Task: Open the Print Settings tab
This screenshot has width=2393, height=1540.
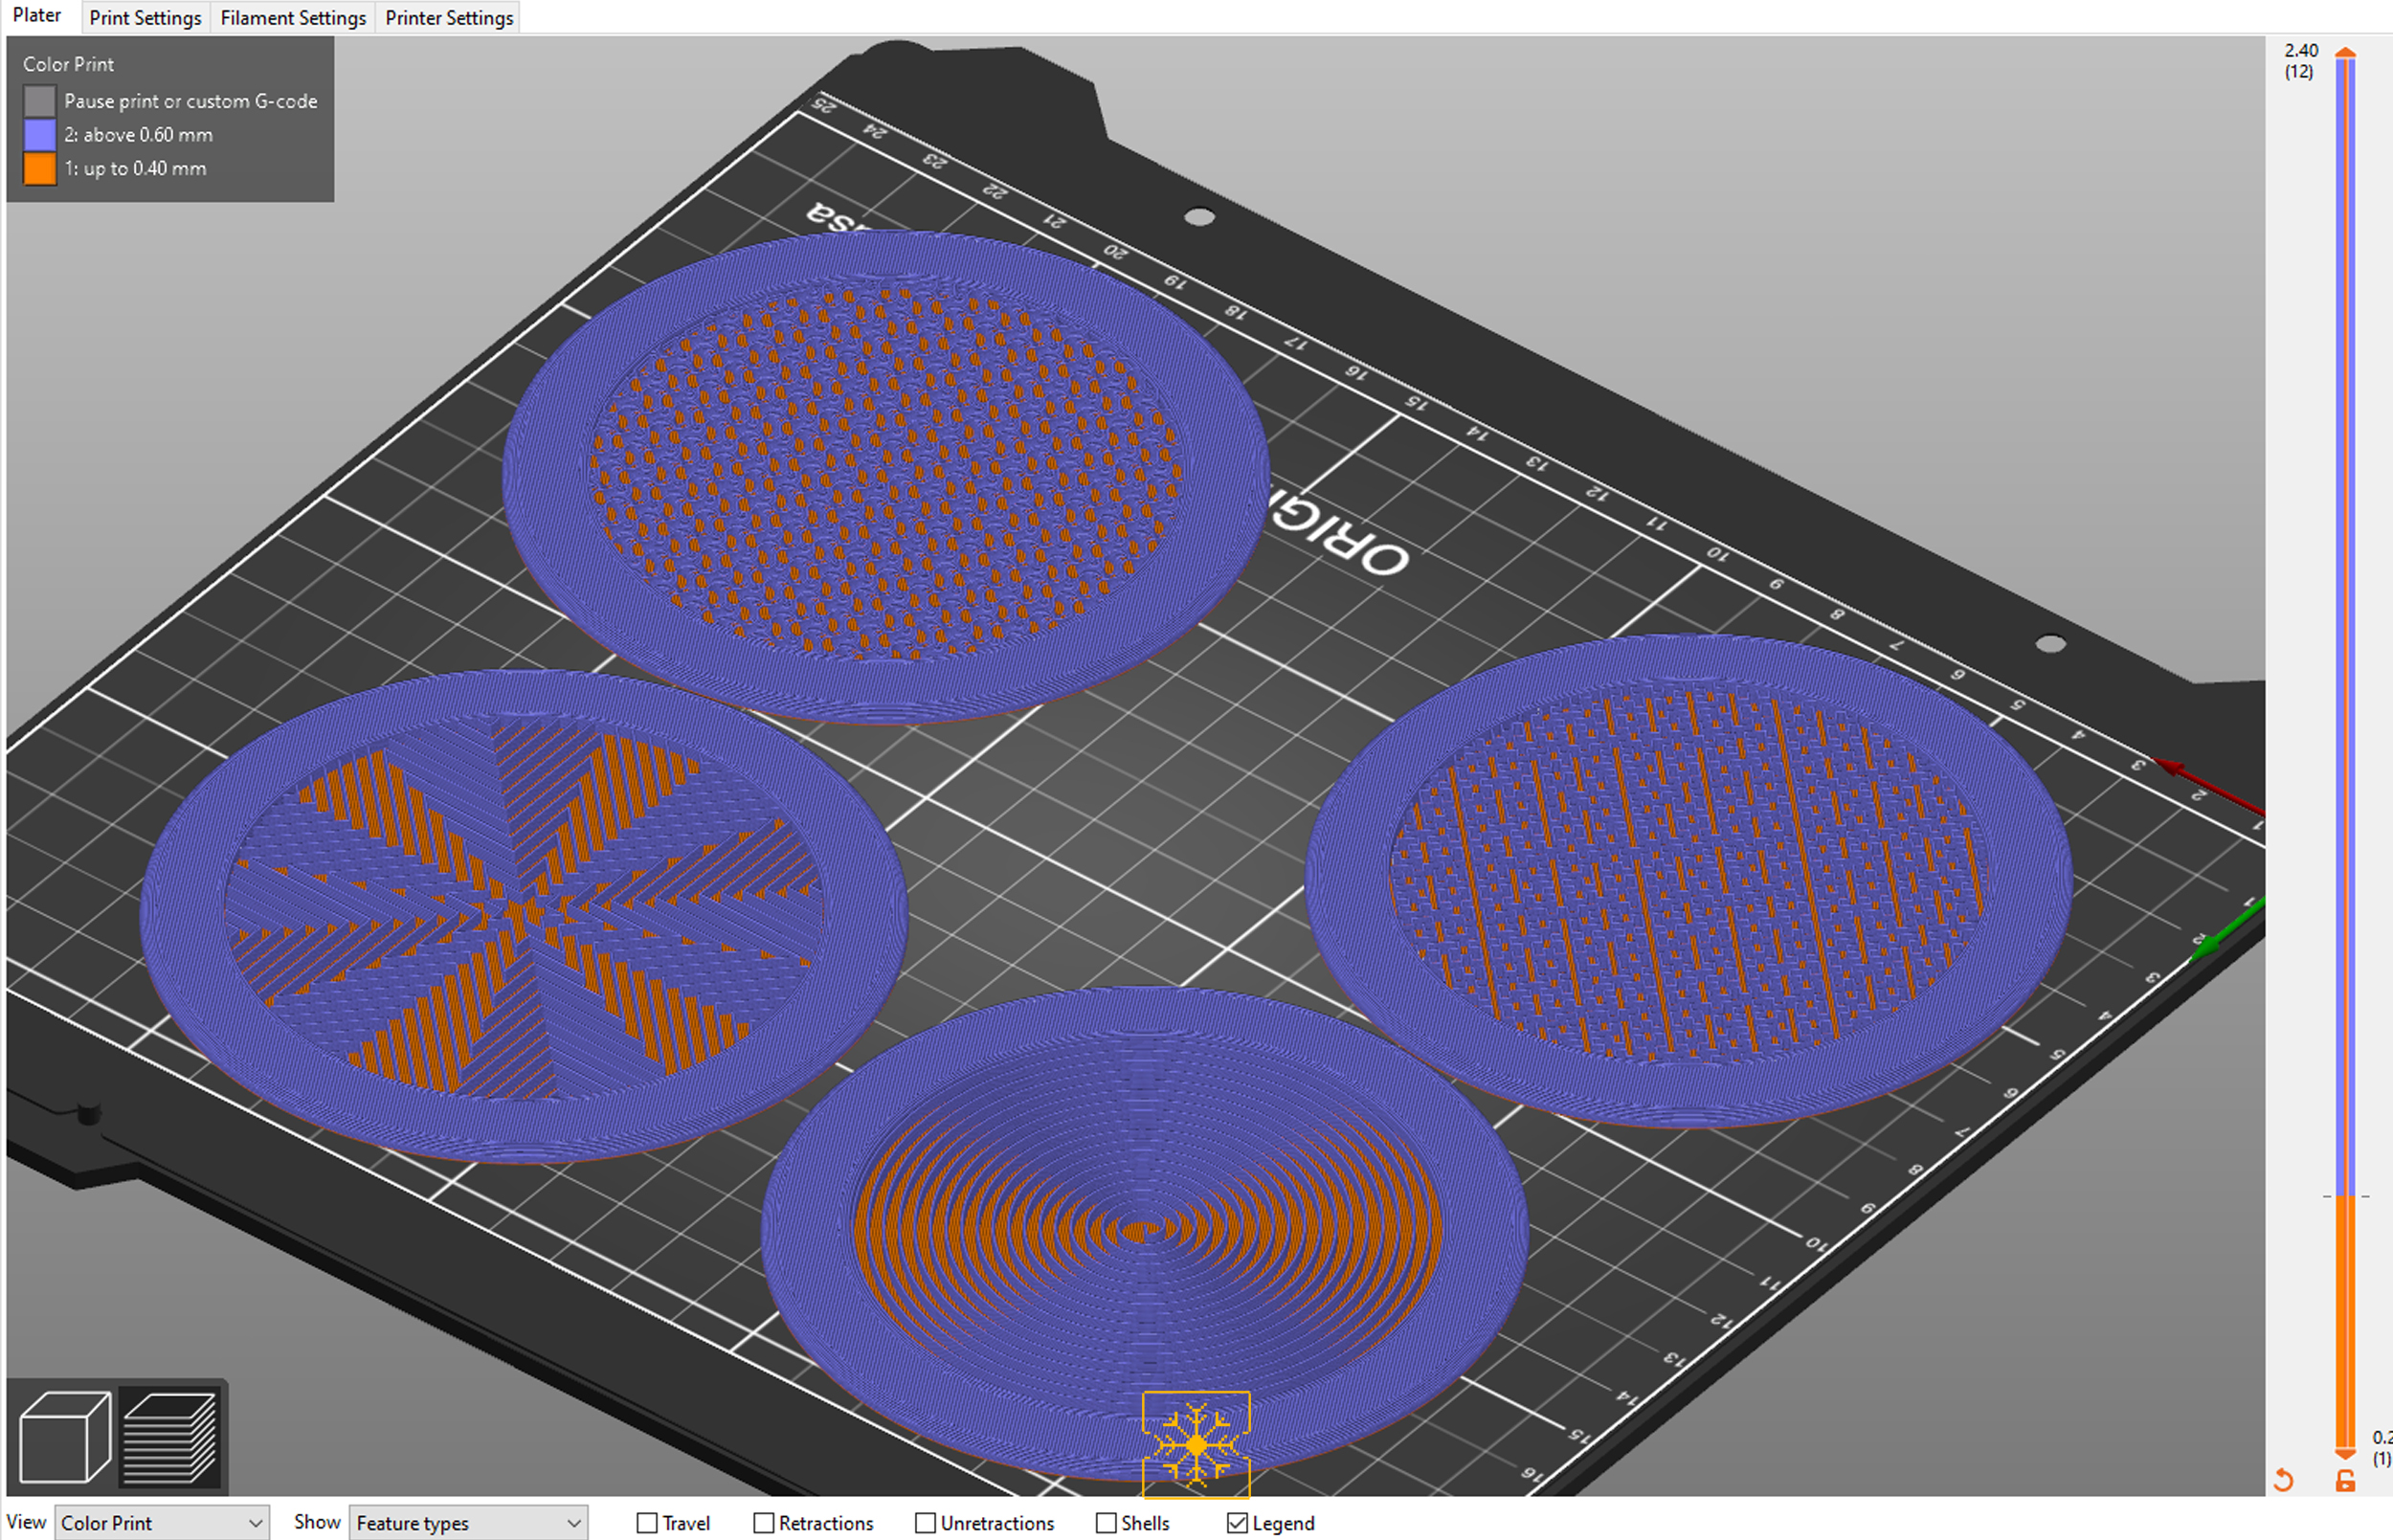Action: coord(145,18)
